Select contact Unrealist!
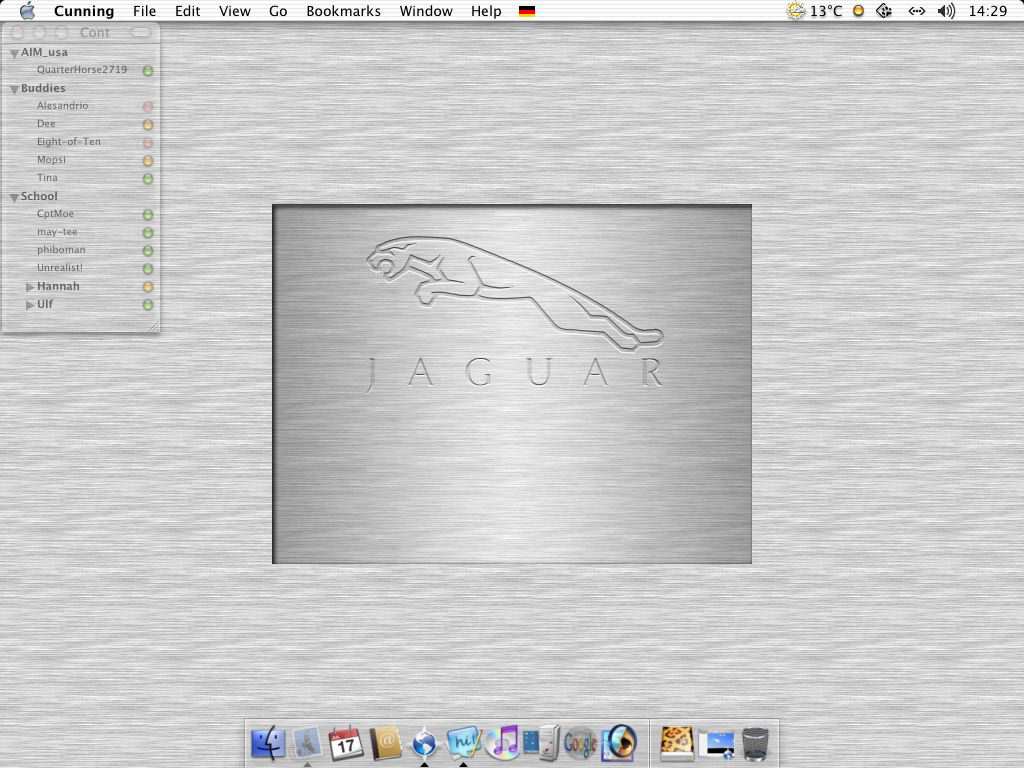The height and width of the screenshot is (768, 1024). 60,268
